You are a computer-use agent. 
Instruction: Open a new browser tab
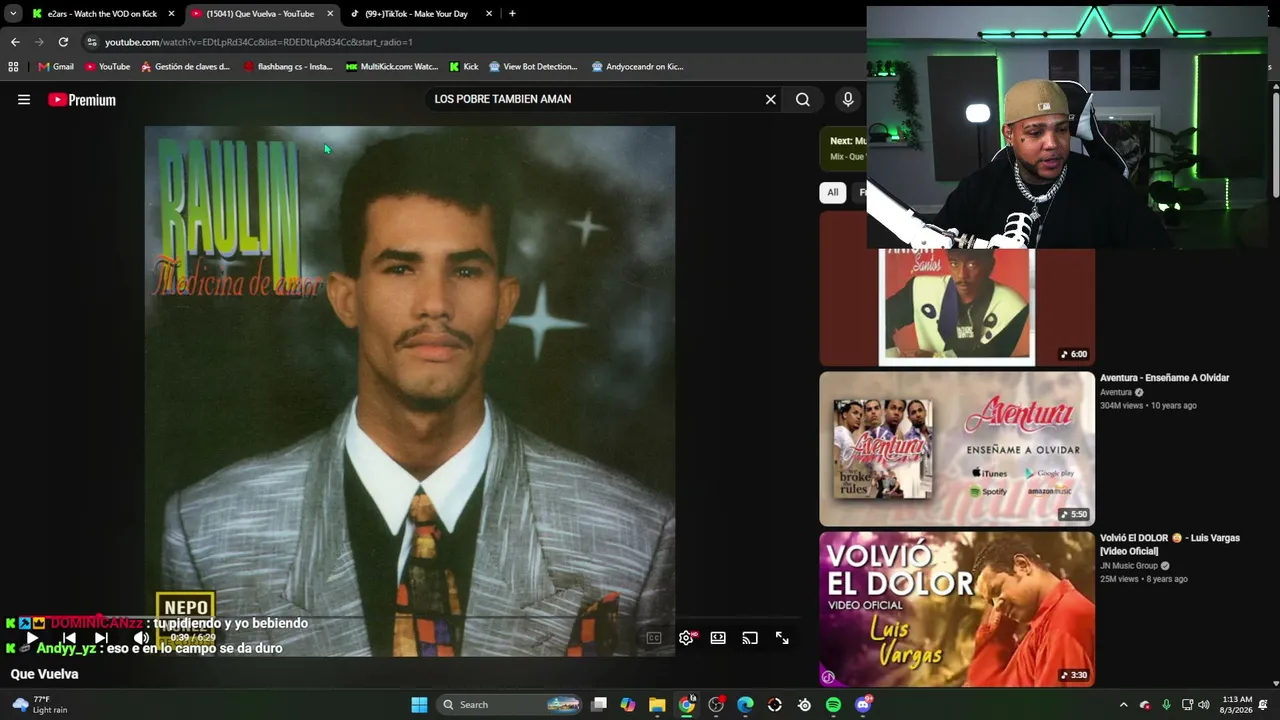tap(512, 14)
